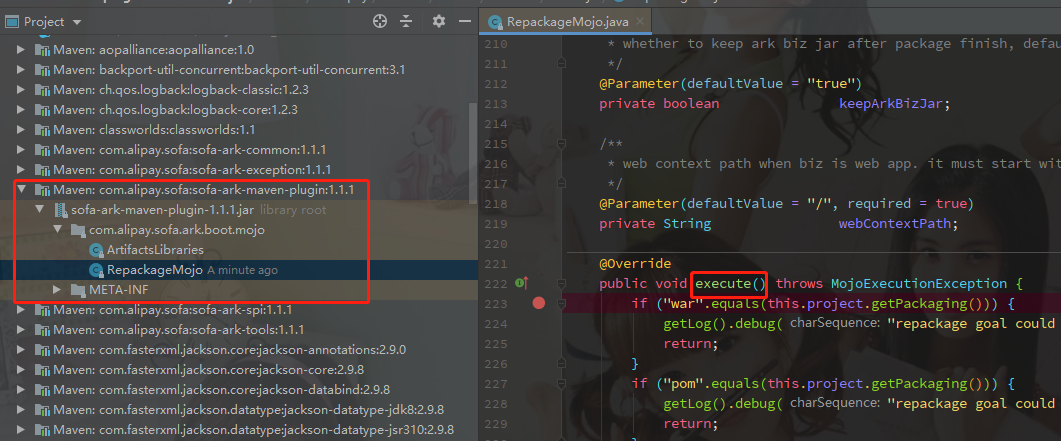Toggle breakpoint on line 223

pos(539,303)
